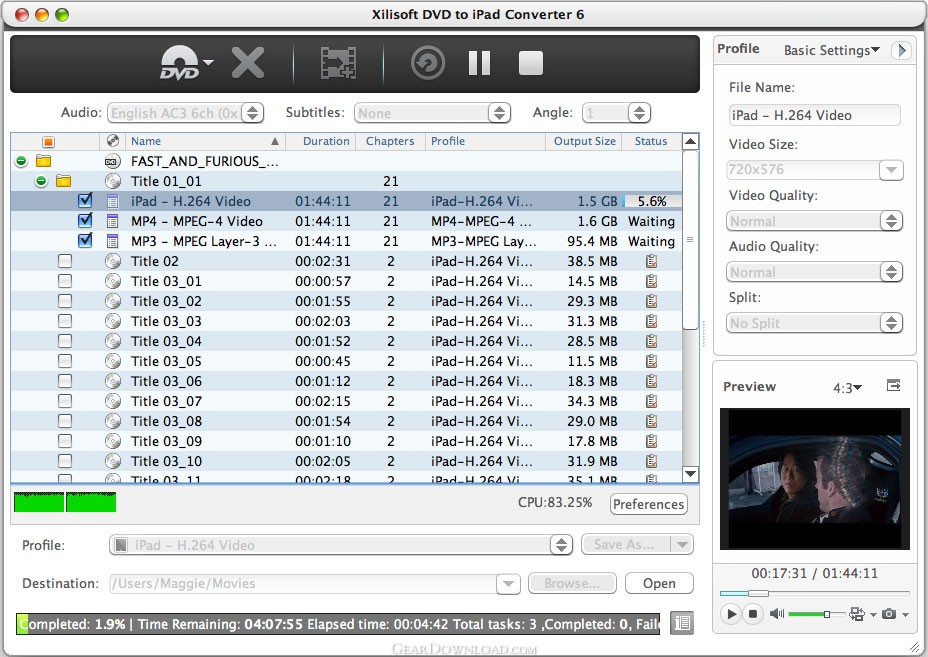Click the Browse... button
The width and height of the screenshot is (928, 657).
(x=572, y=583)
